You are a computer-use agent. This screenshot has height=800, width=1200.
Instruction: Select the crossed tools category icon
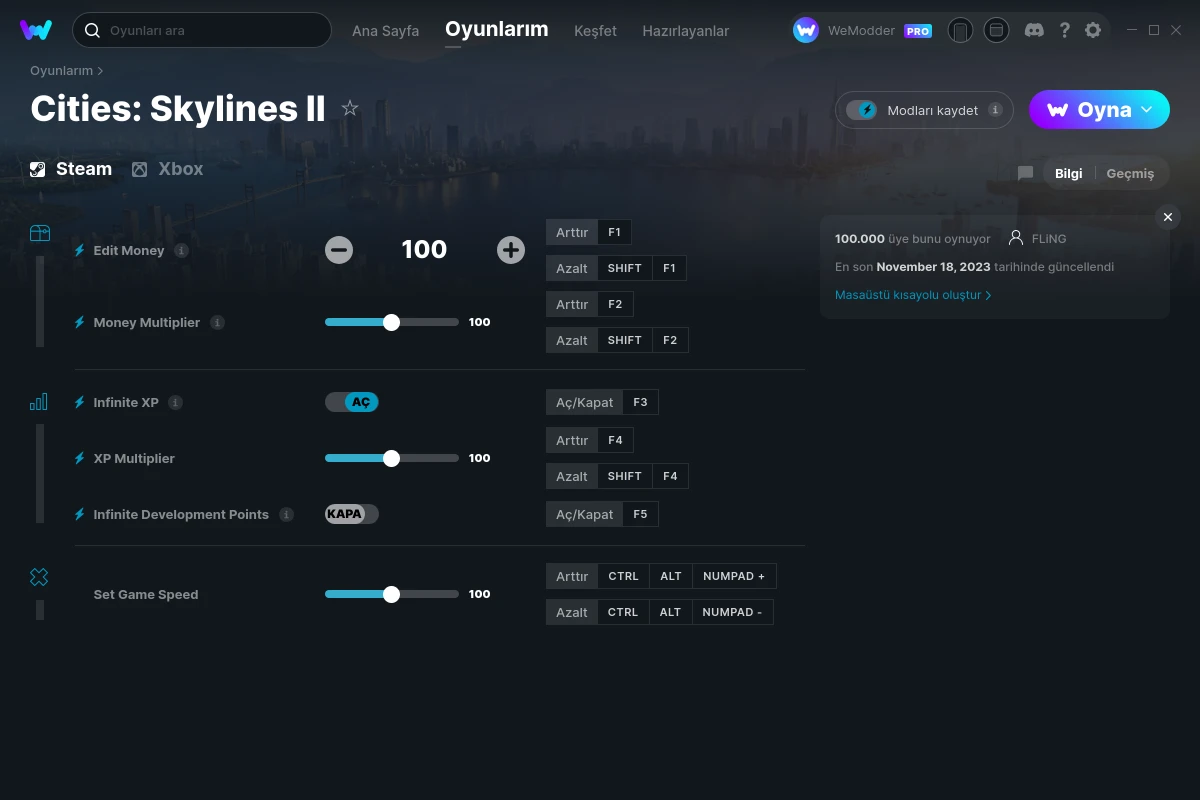tap(39, 577)
